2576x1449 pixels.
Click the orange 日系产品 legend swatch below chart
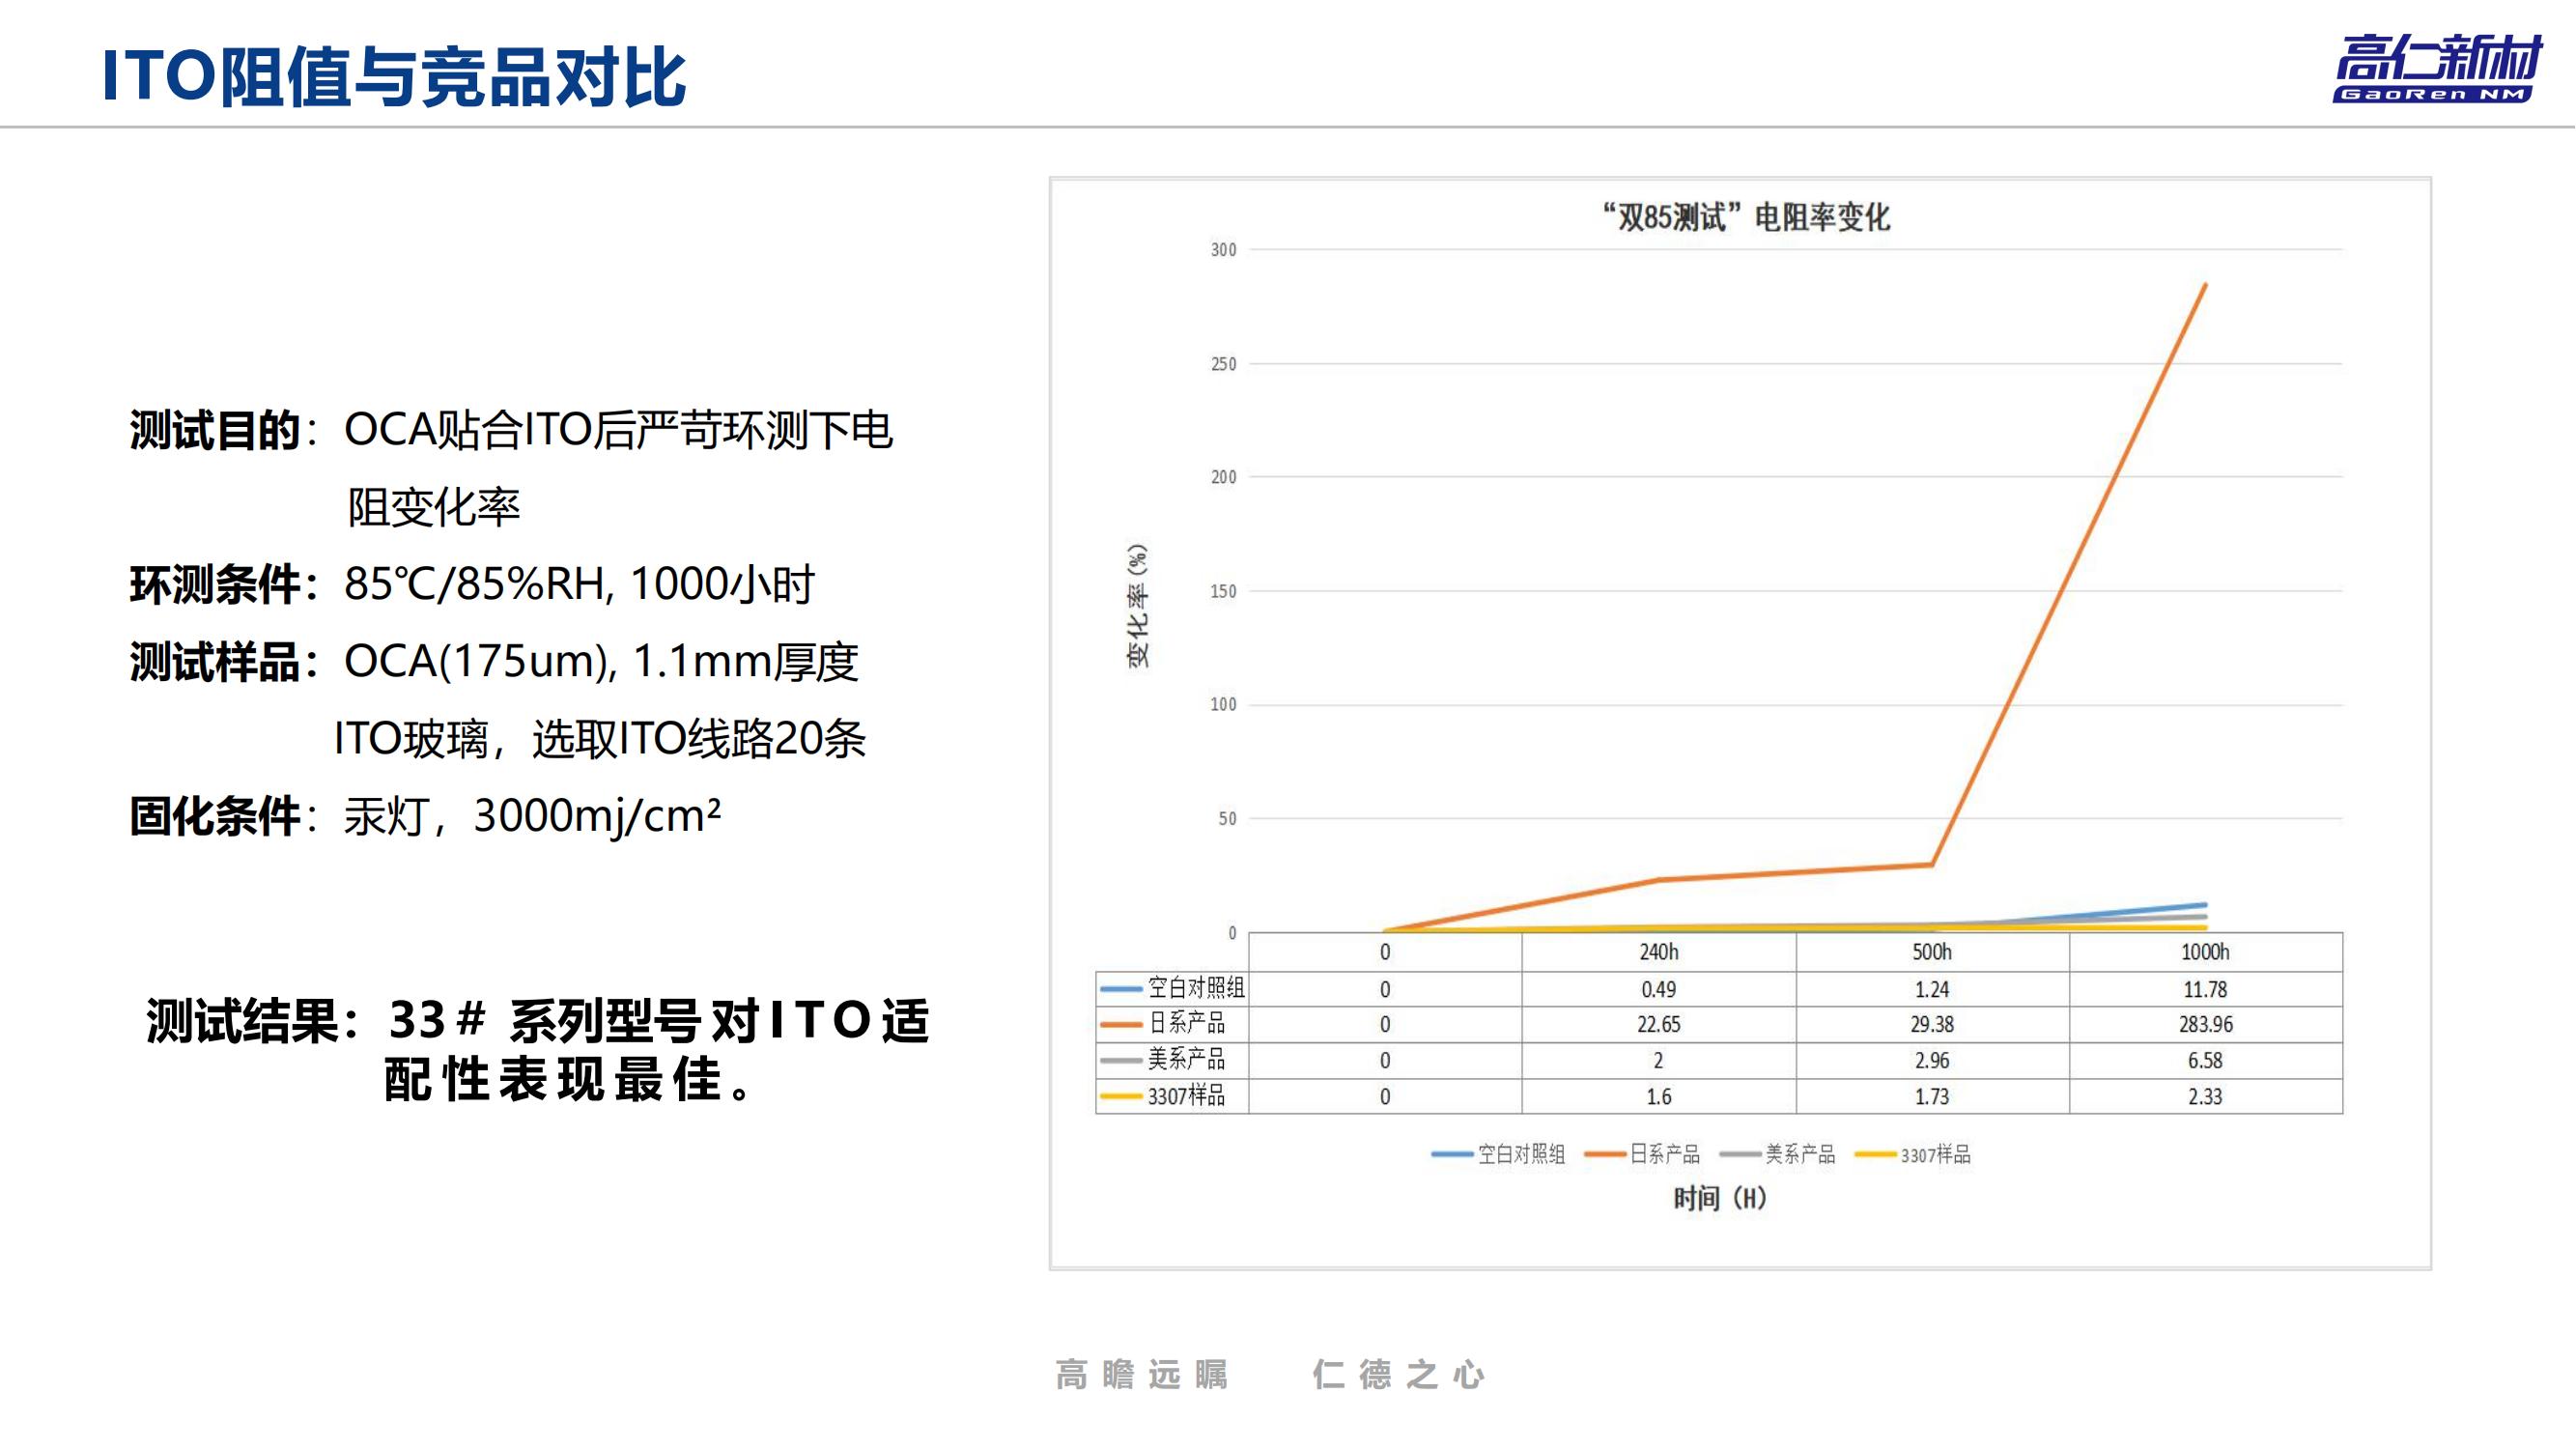click(1605, 1155)
